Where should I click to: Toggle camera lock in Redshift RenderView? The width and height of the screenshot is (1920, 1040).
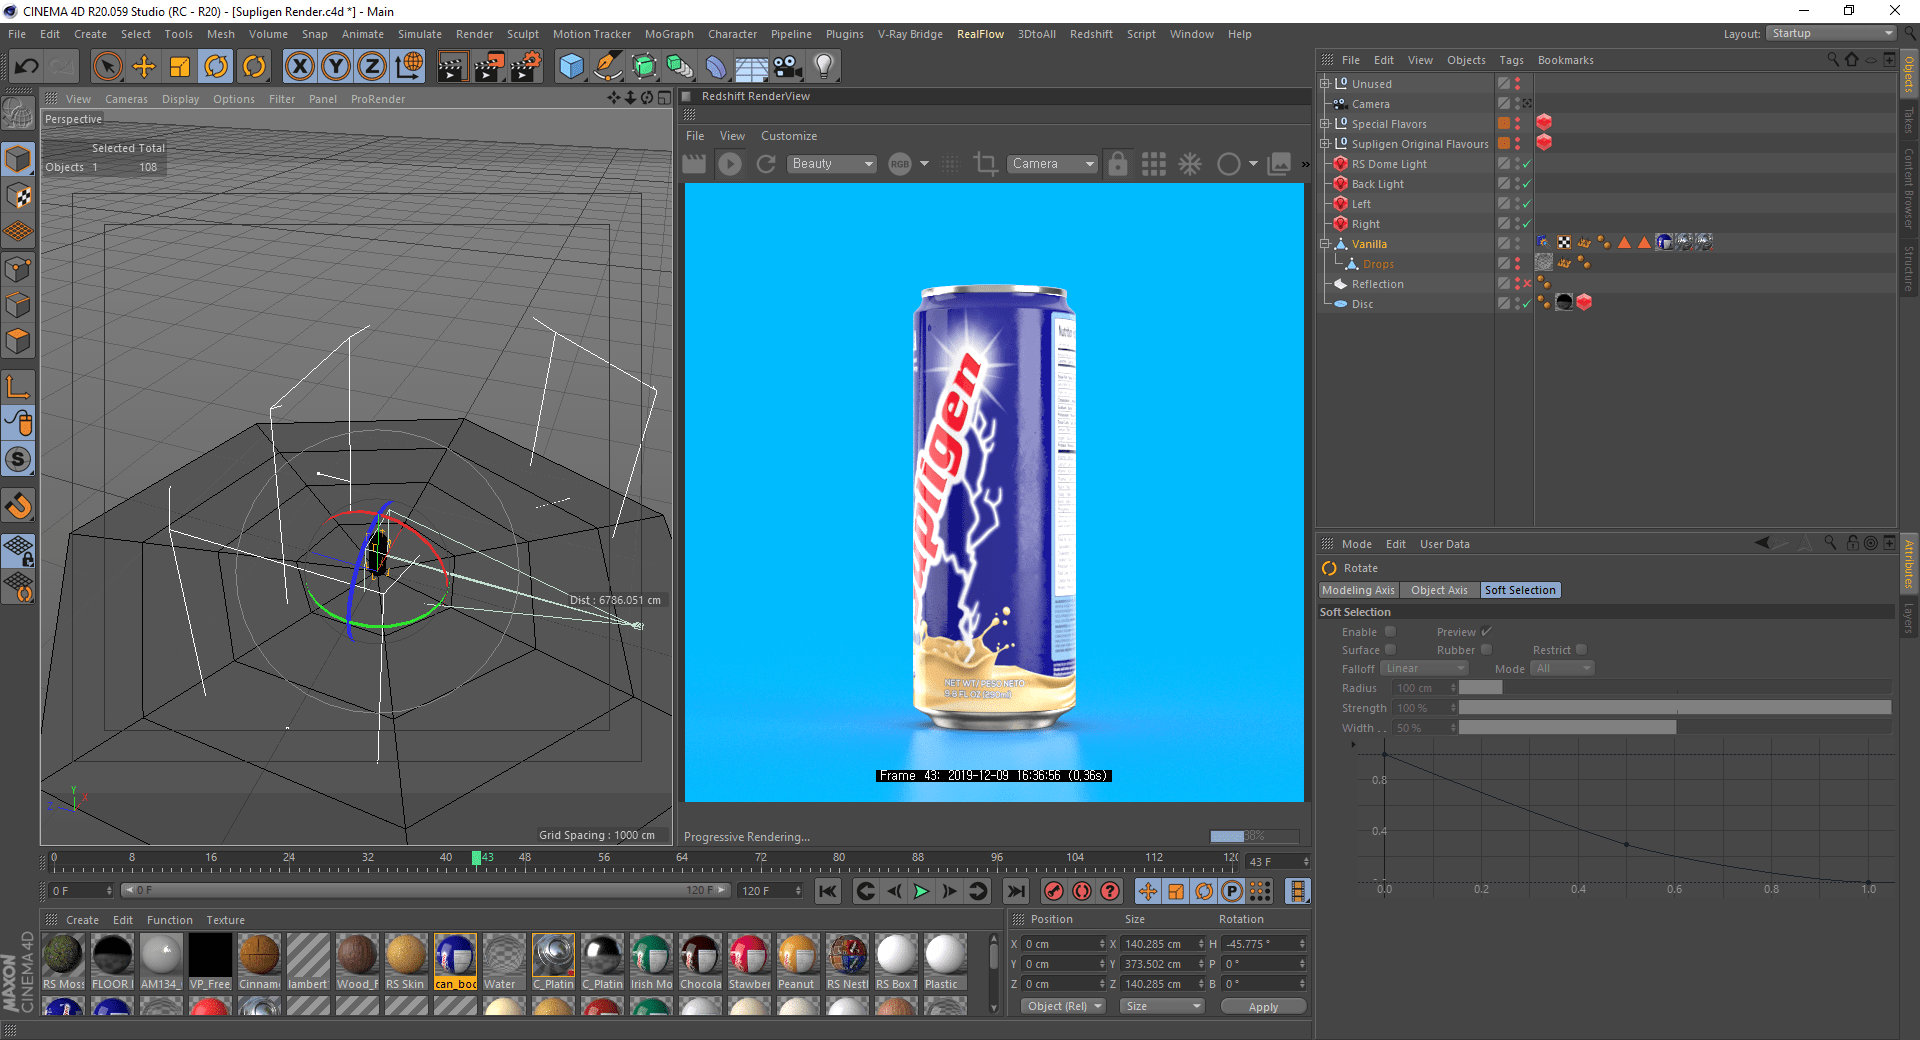coord(1118,164)
